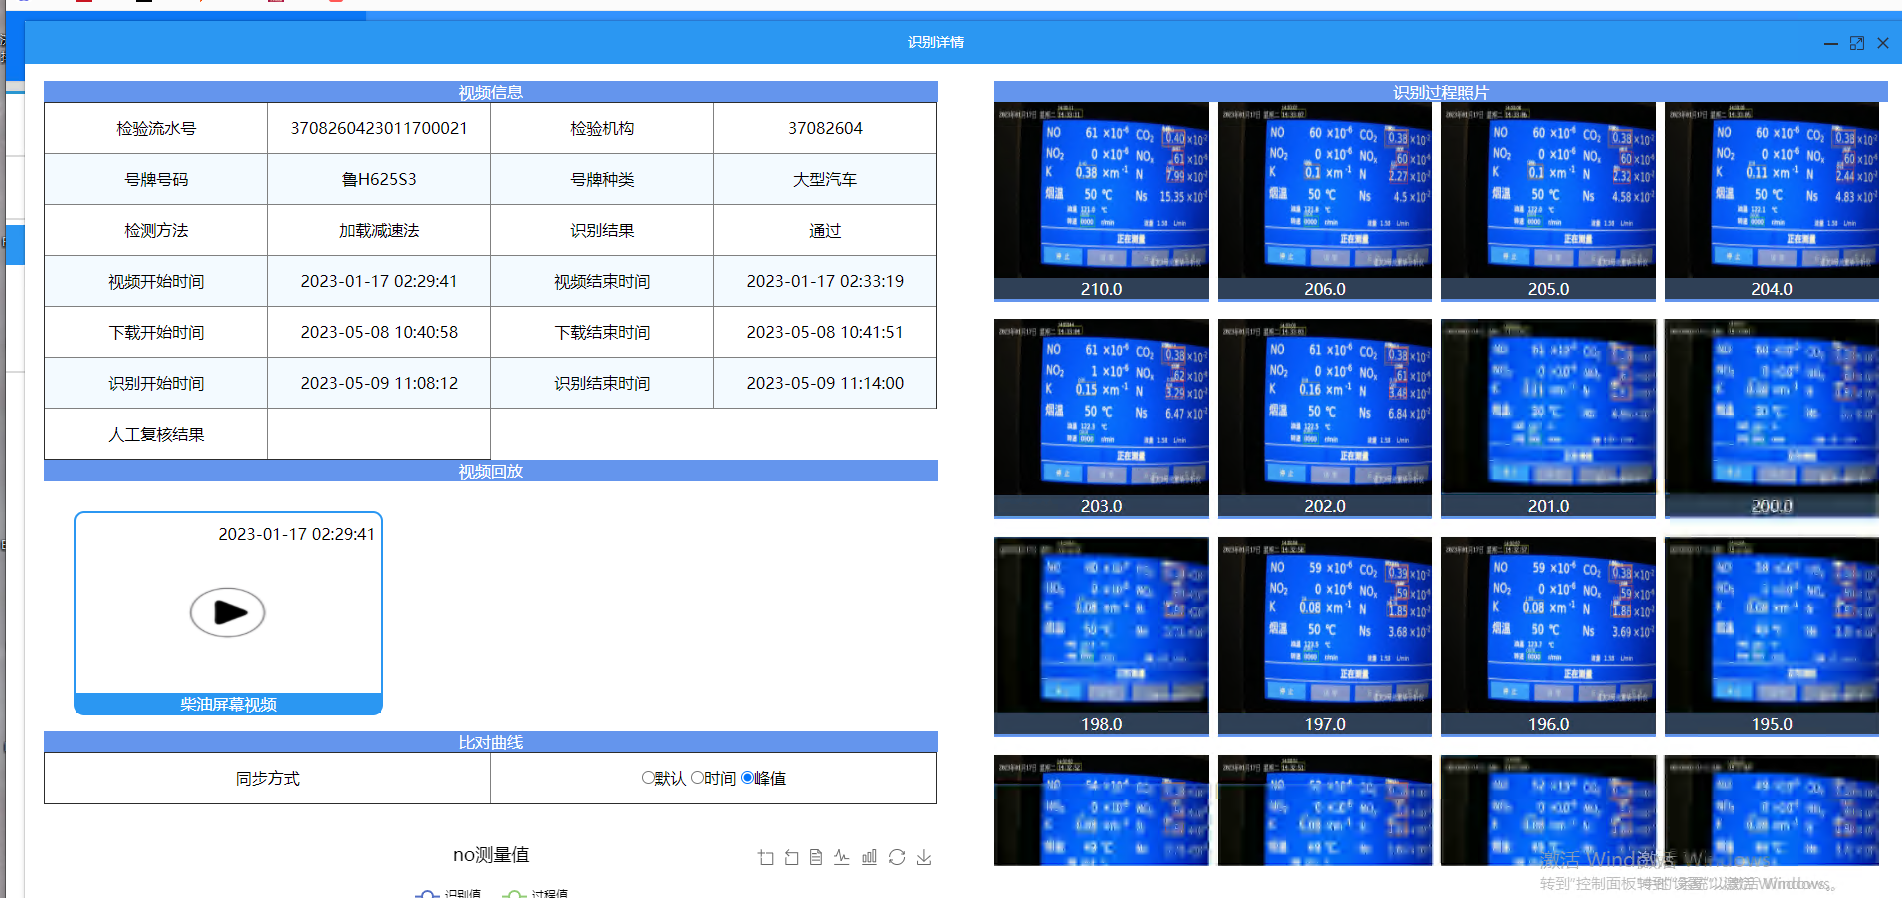
Task: Toggle the 识别值 legend series
Action: 449,893
